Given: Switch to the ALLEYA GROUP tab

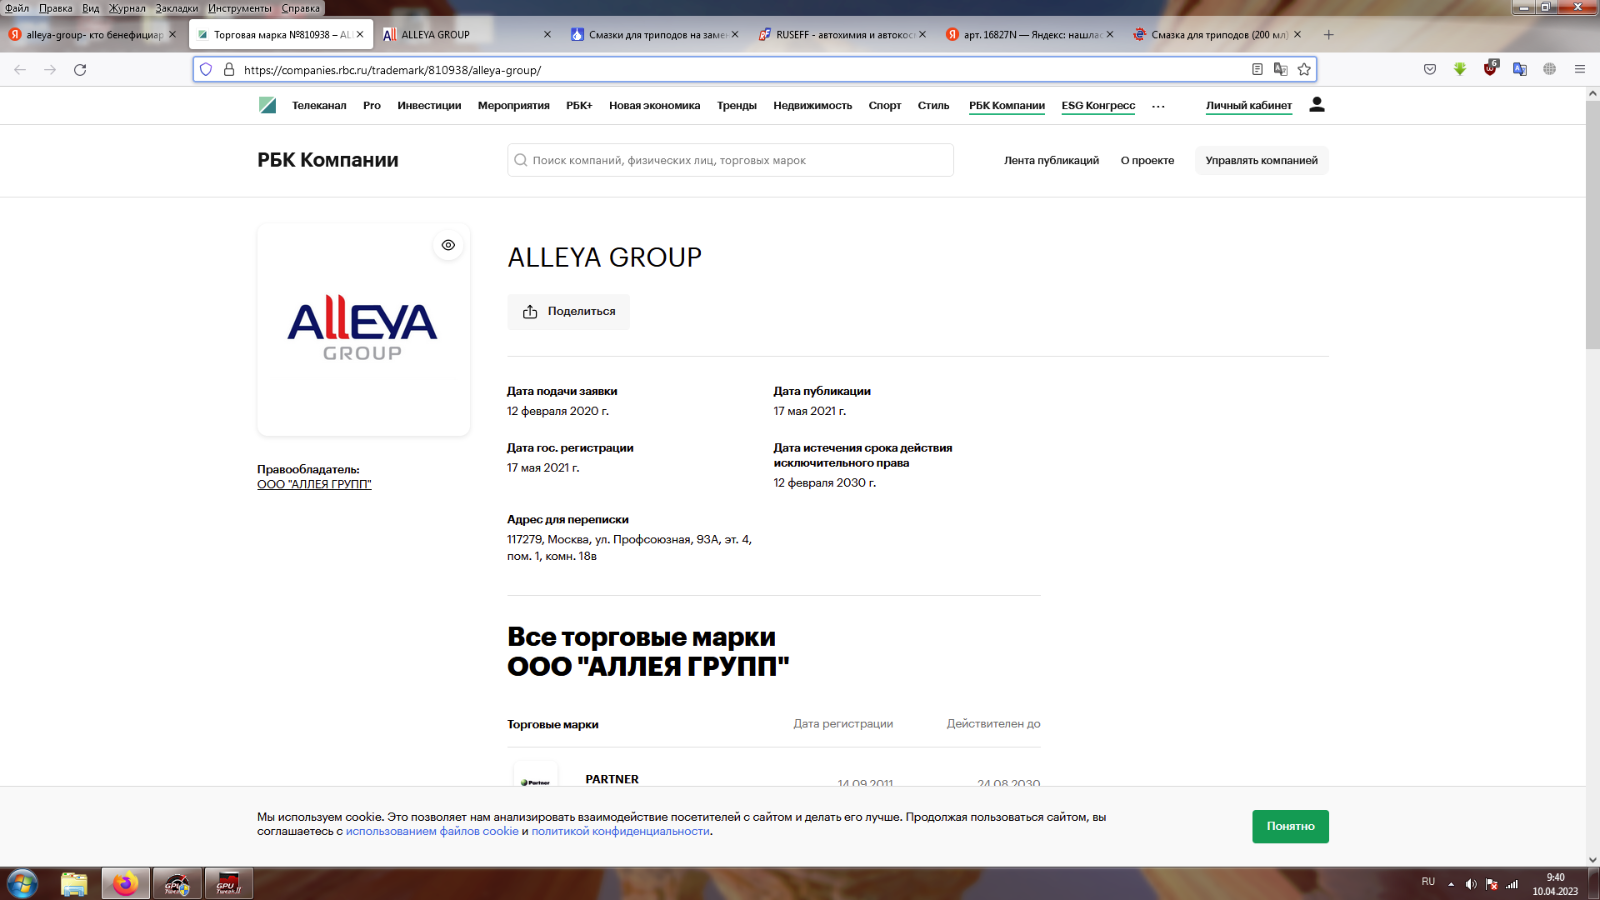Looking at the screenshot, I should point(467,34).
